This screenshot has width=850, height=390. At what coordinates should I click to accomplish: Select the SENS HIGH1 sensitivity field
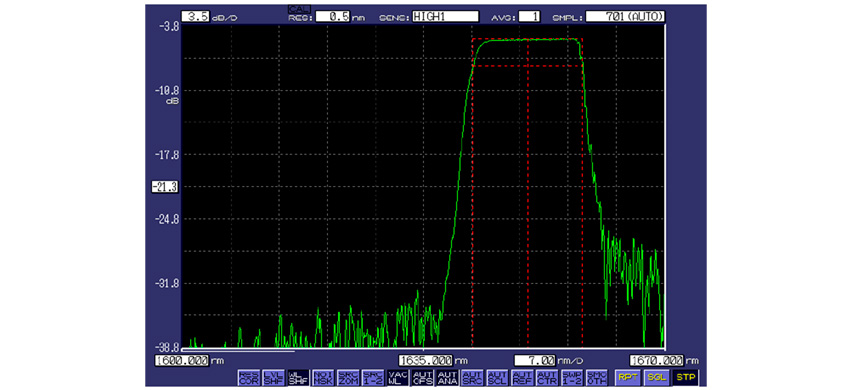[445, 17]
